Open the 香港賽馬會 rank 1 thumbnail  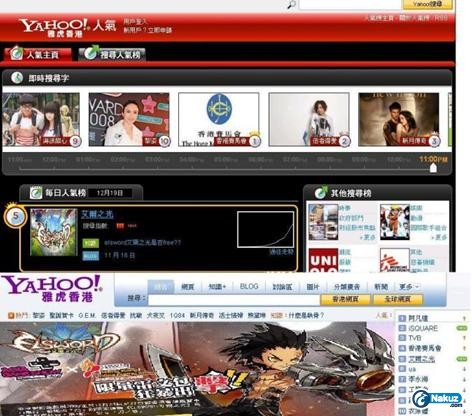pyautogui.click(x=219, y=119)
